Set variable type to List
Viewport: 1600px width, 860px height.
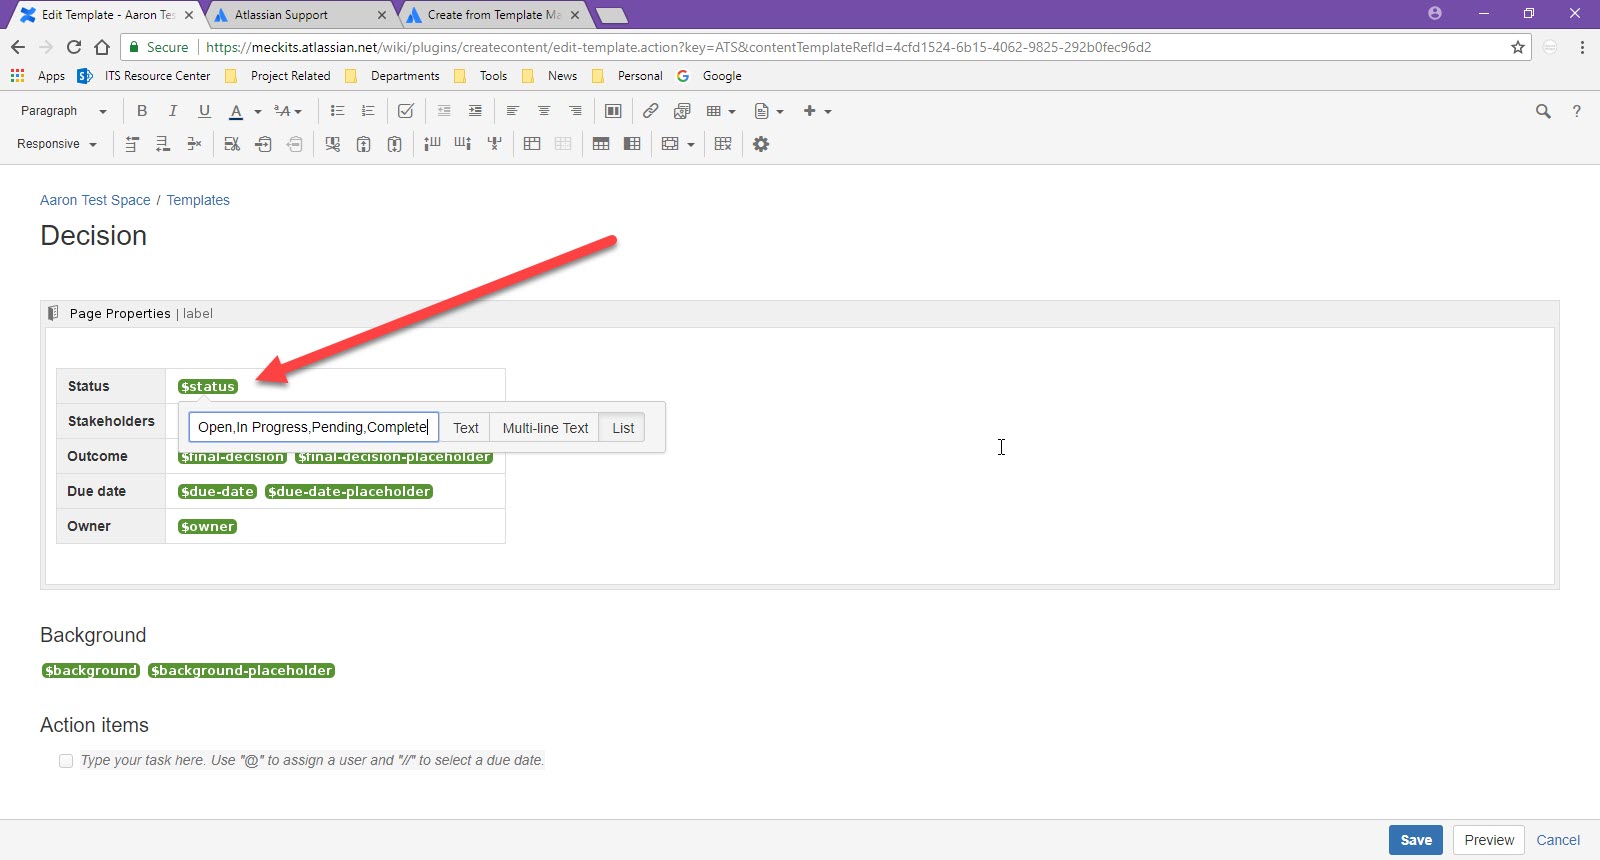pyautogui.click(x=623, y=428)
